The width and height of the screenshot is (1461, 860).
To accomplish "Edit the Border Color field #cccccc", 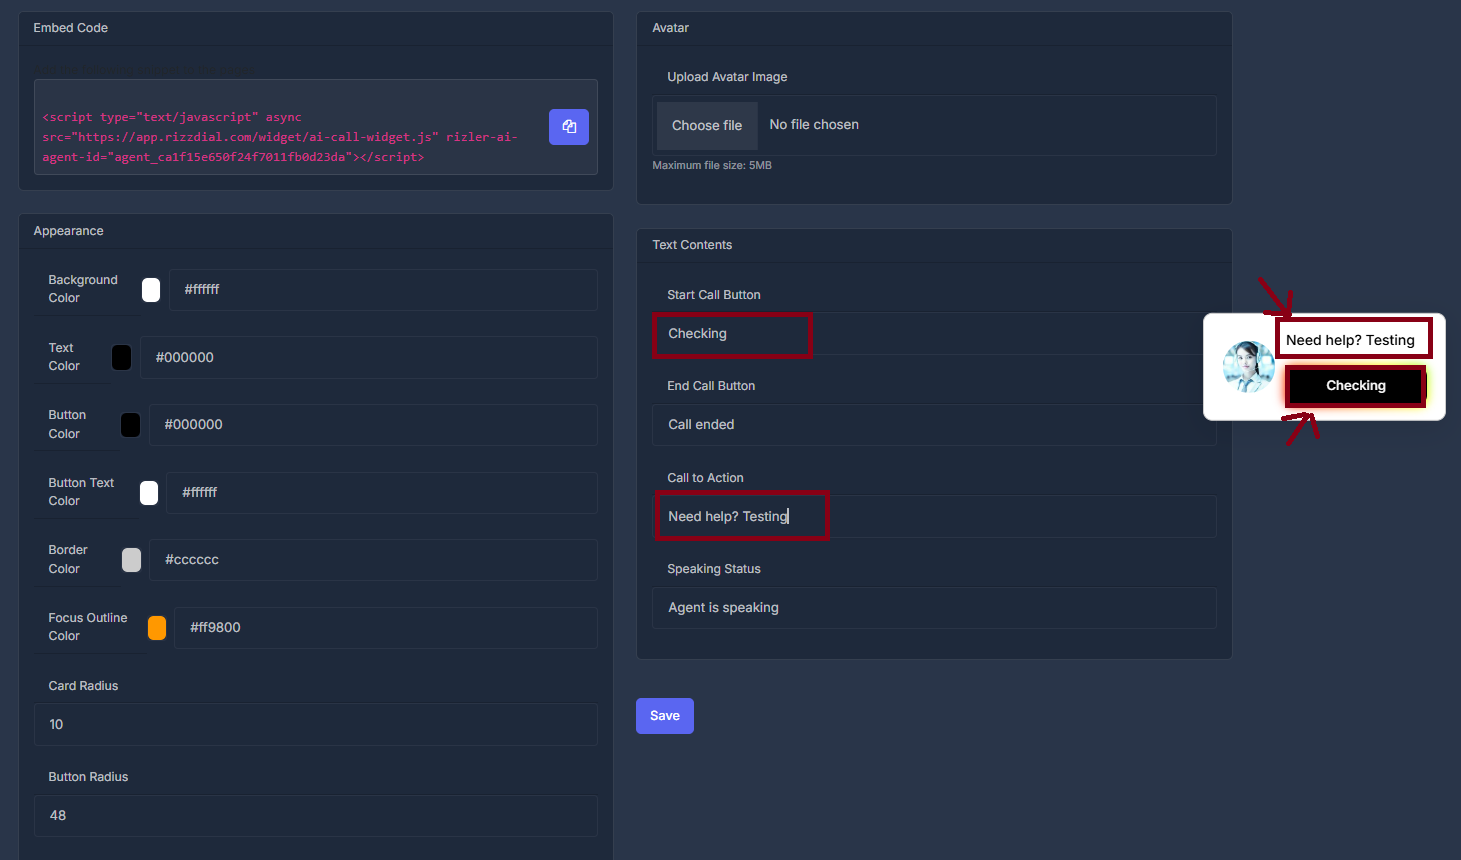I will [373, 560].
